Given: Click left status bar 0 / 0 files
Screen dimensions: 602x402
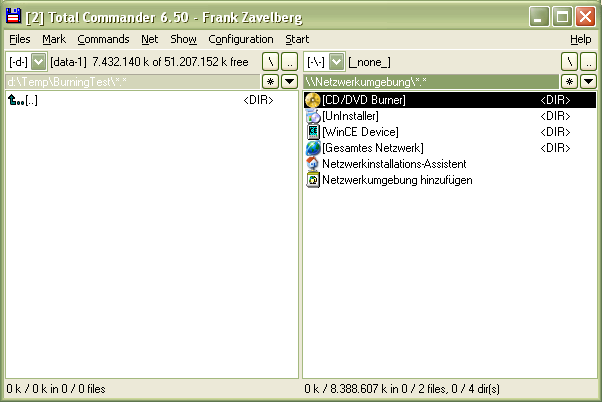Looking at the screenshot, I should click(x=56, y=389).
